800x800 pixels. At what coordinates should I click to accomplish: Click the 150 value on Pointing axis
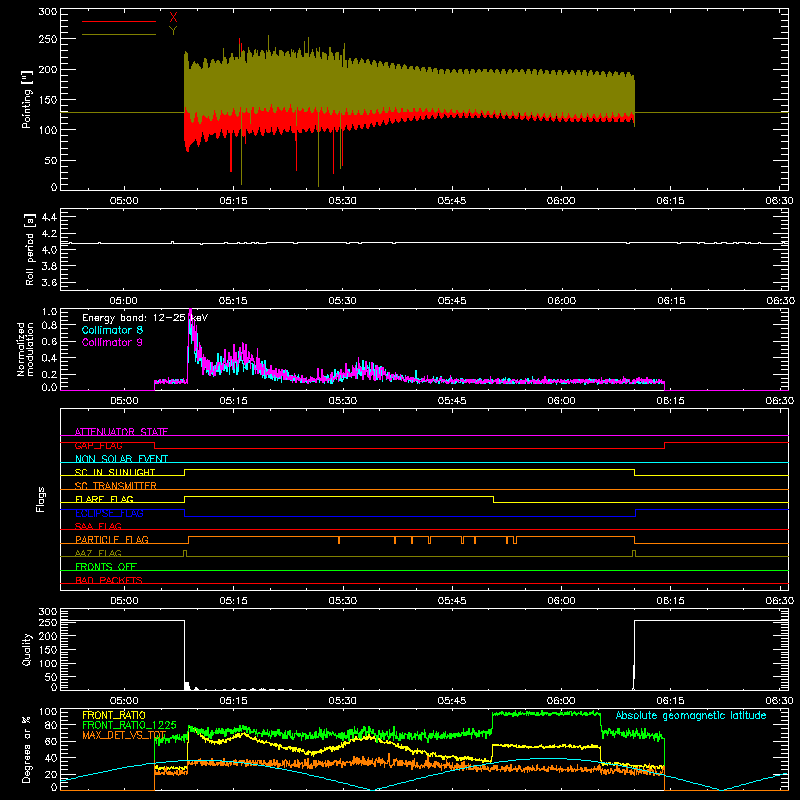click(47, 100)
